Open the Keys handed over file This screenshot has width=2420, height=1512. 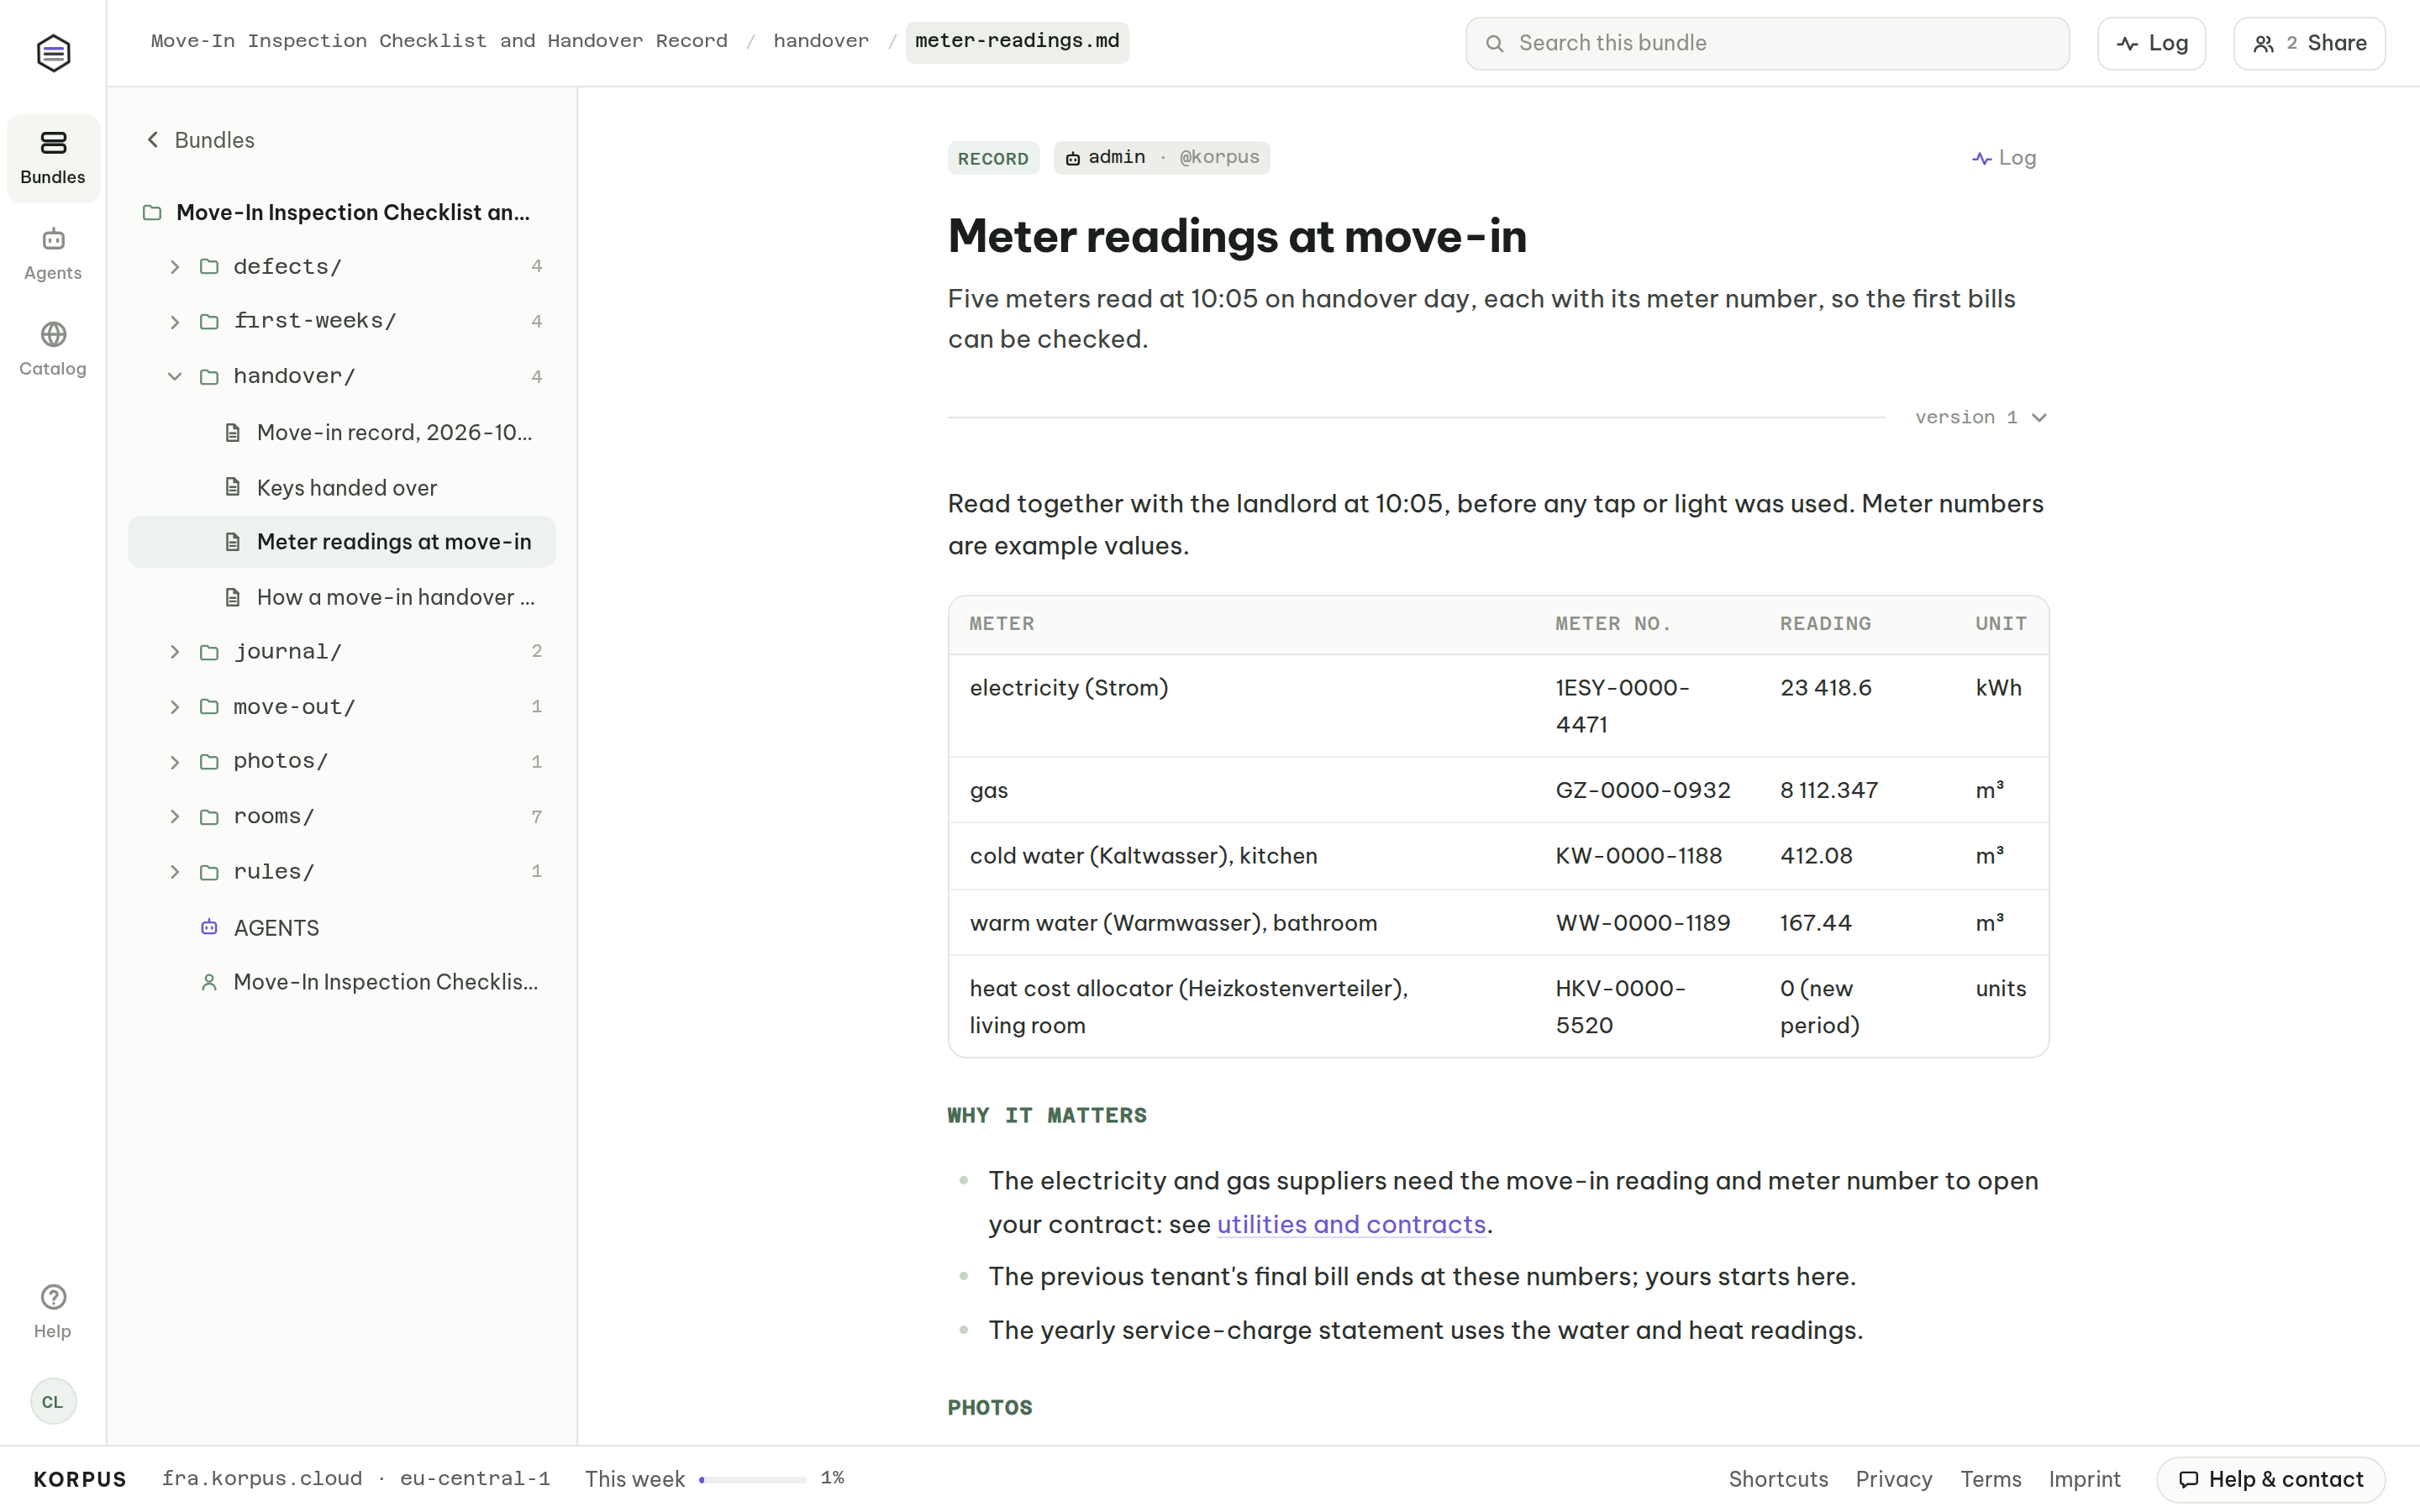click(x=342, y=487)
